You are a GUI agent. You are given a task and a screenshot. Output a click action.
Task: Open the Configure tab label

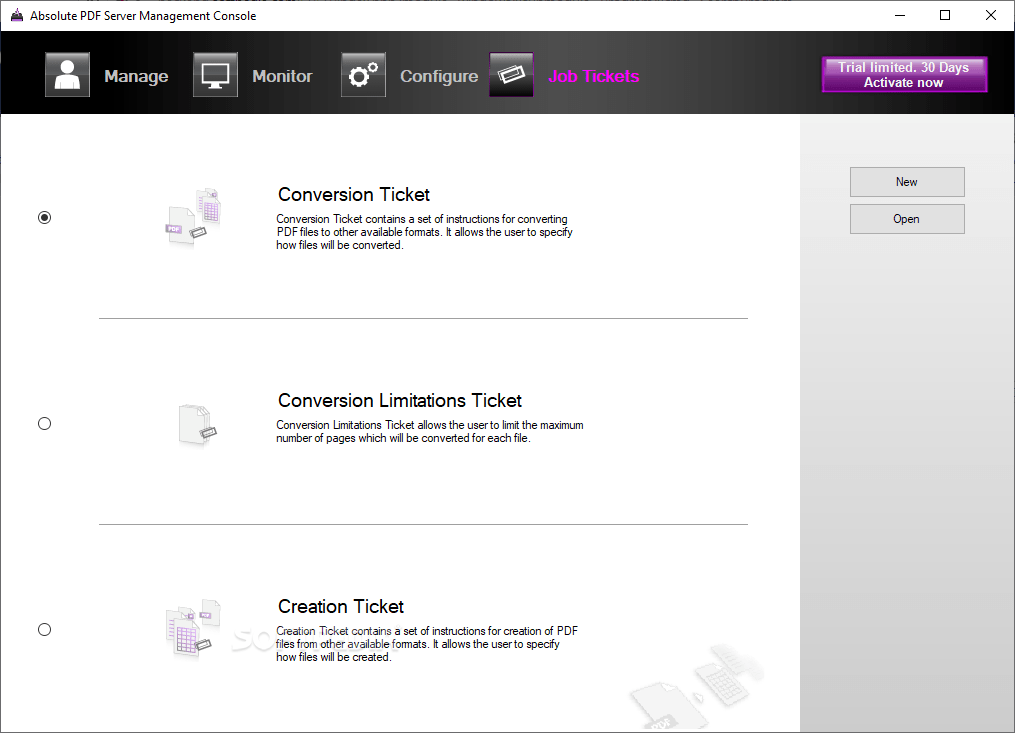[439, 76]
